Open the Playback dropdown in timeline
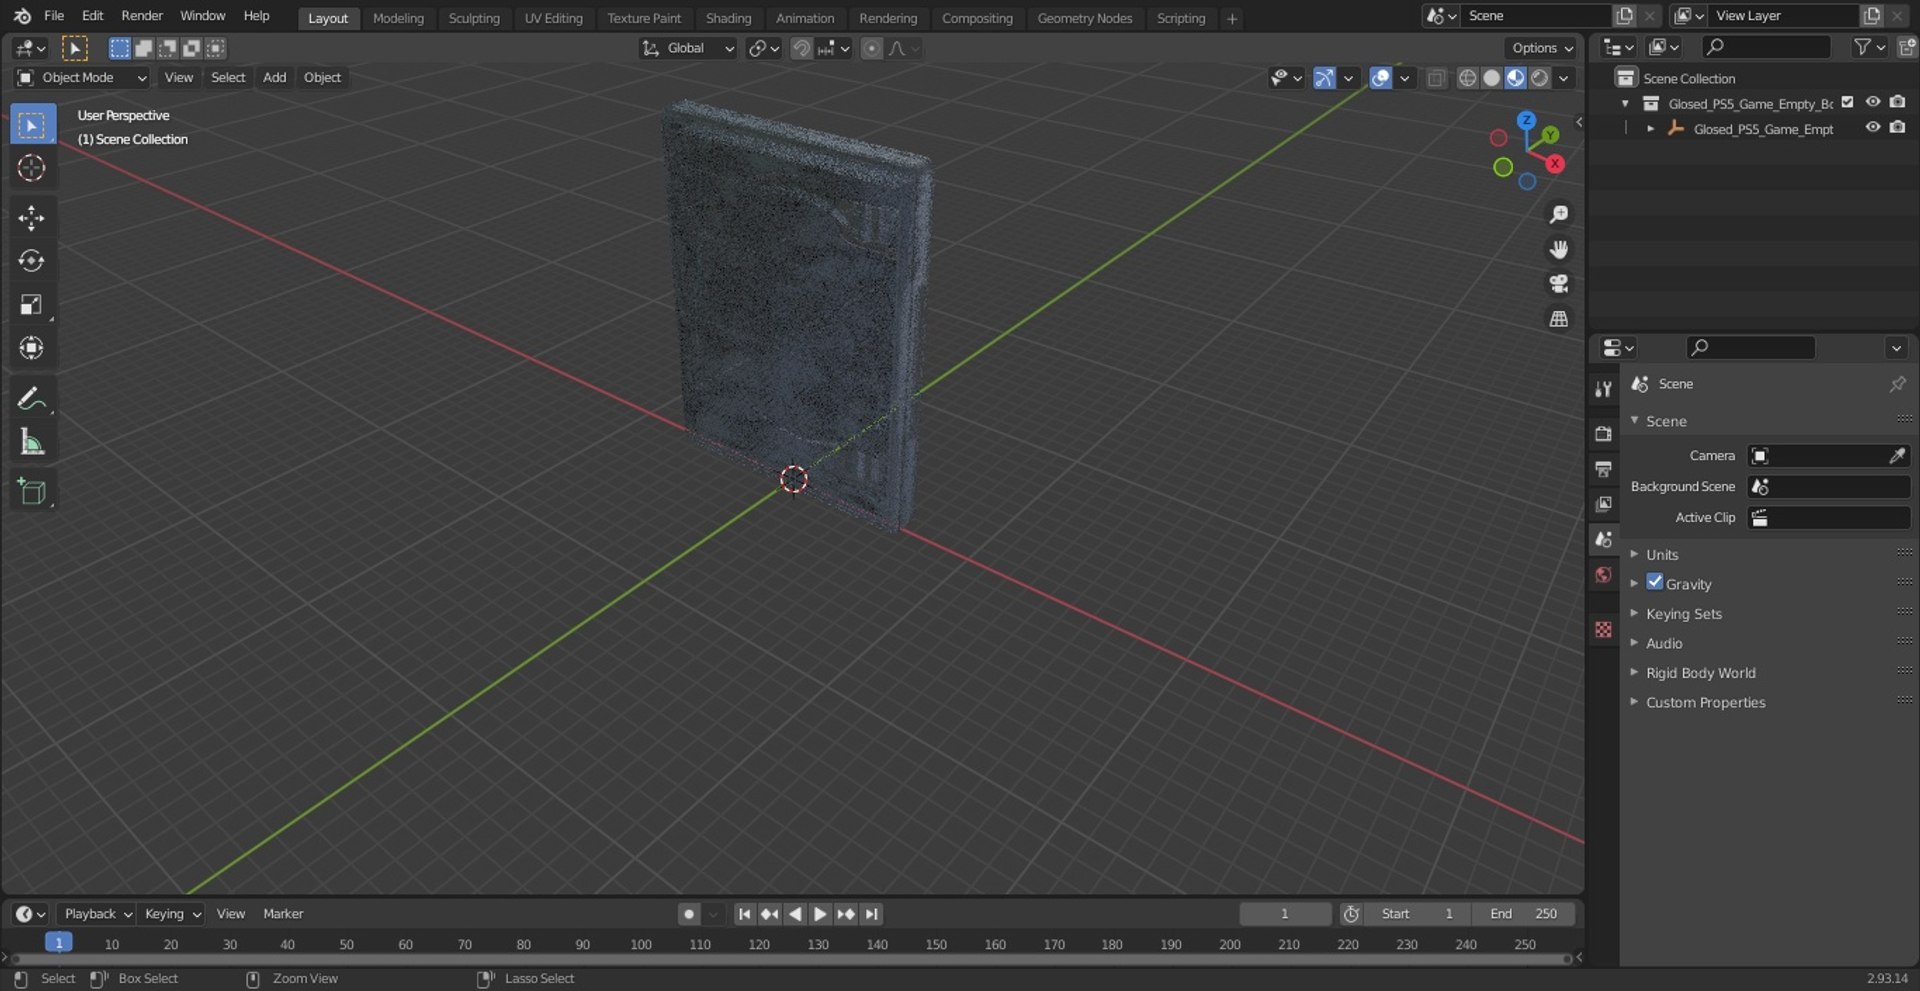The width and height of the screenshot is (1920, 991). pos(97,914)
